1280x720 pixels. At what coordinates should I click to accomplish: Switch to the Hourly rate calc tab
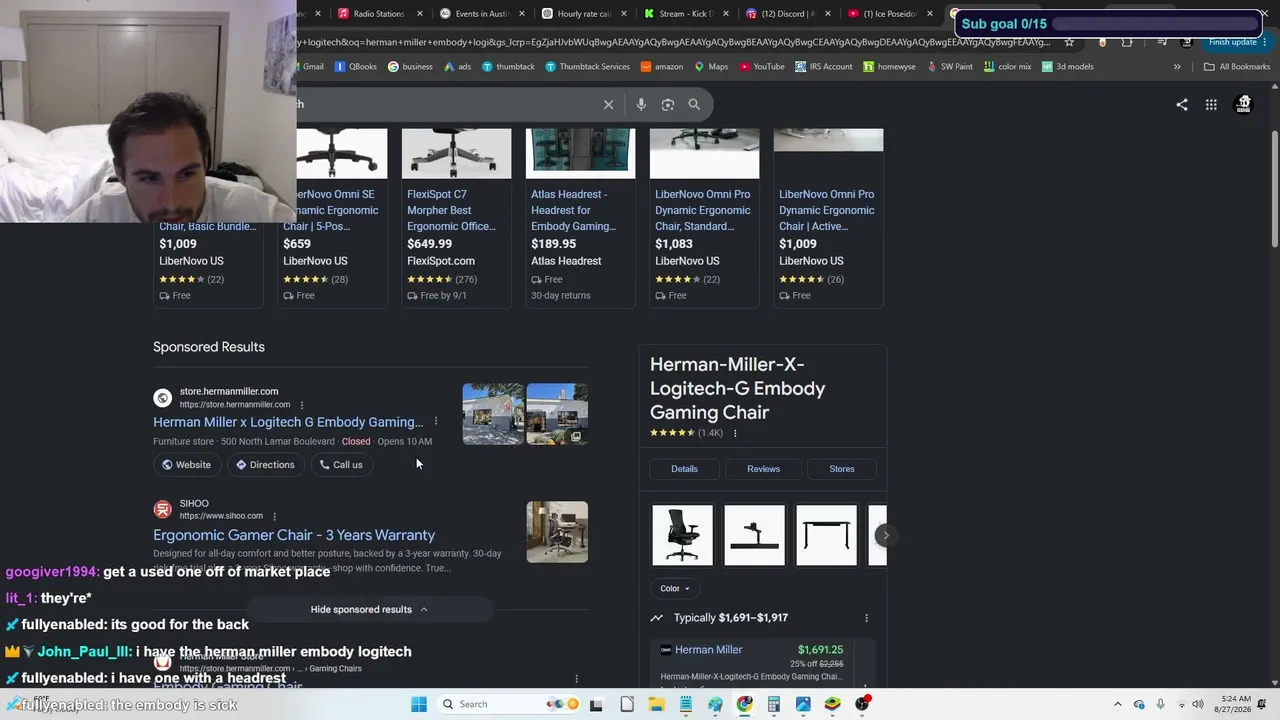(585, 14)
